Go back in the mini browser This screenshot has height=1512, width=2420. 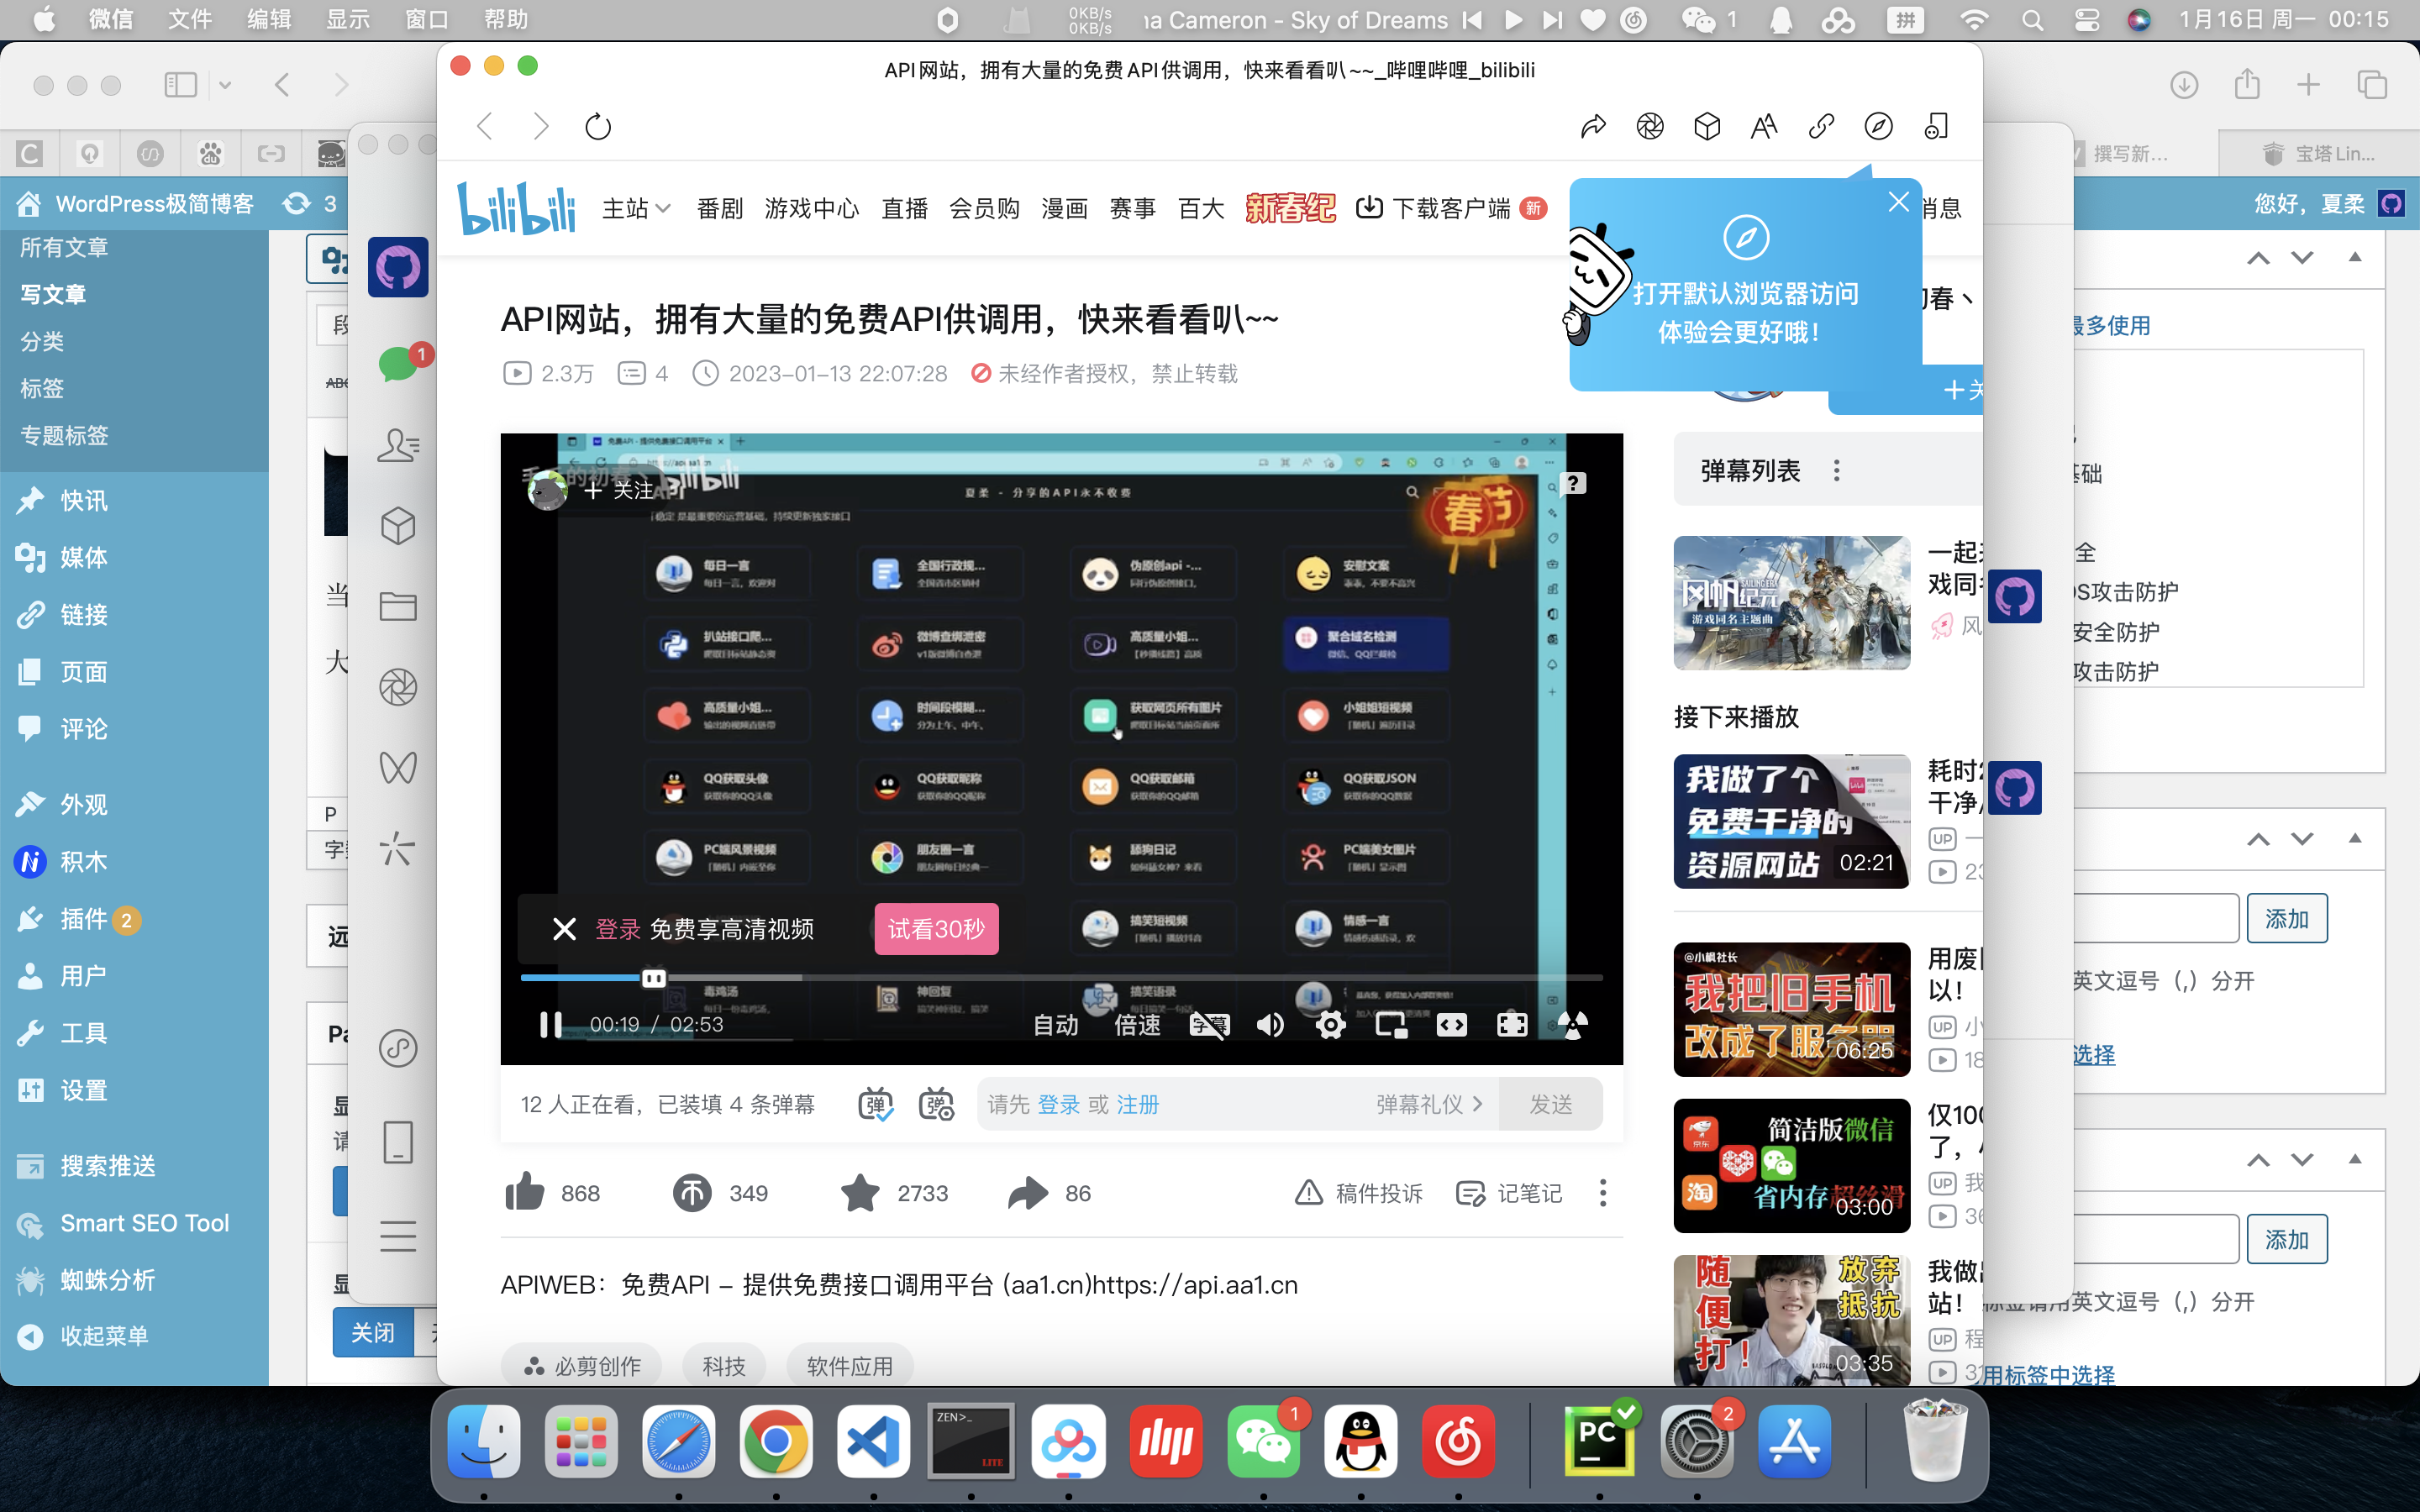[486, 127]
